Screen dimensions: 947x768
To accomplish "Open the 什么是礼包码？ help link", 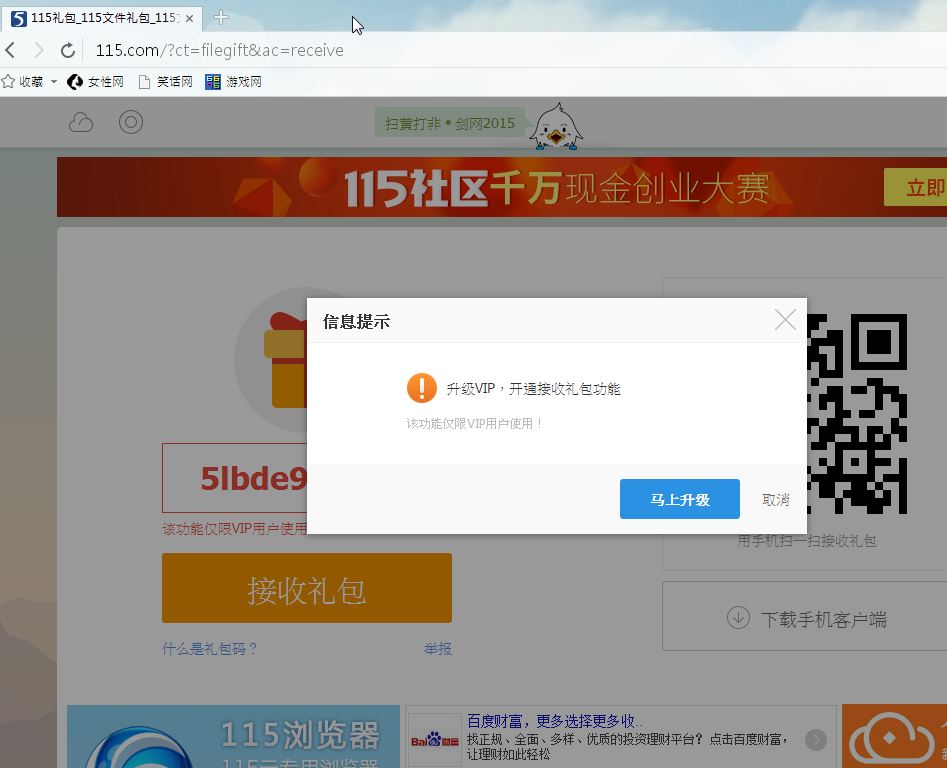I will 210,648.
